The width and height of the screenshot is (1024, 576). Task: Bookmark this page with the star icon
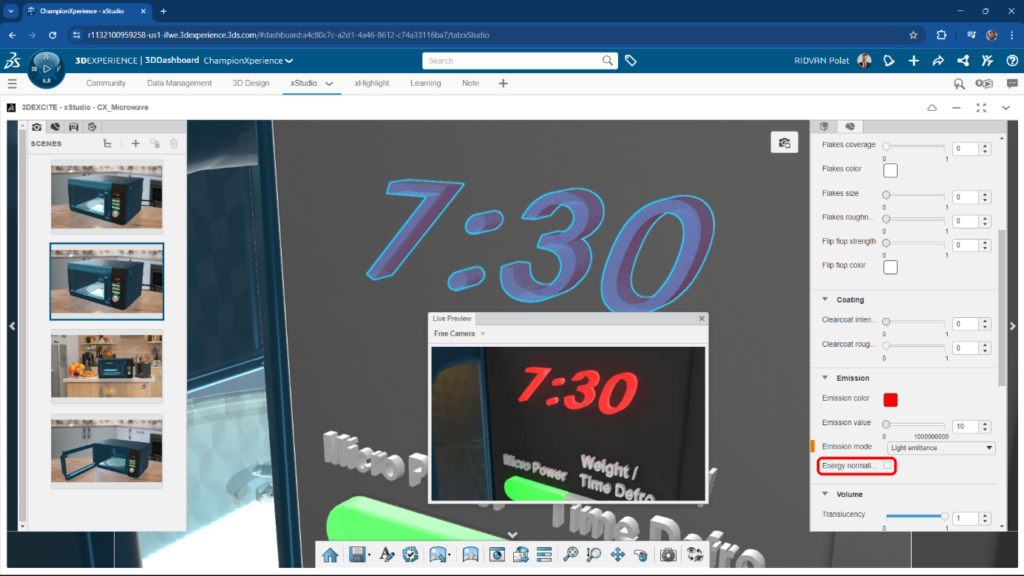[x=913, y=35]
